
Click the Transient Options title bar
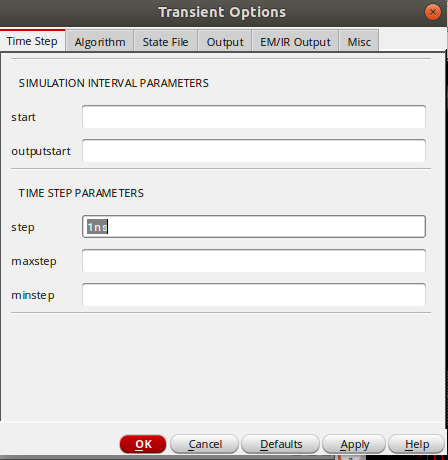[x=222, y=12]
